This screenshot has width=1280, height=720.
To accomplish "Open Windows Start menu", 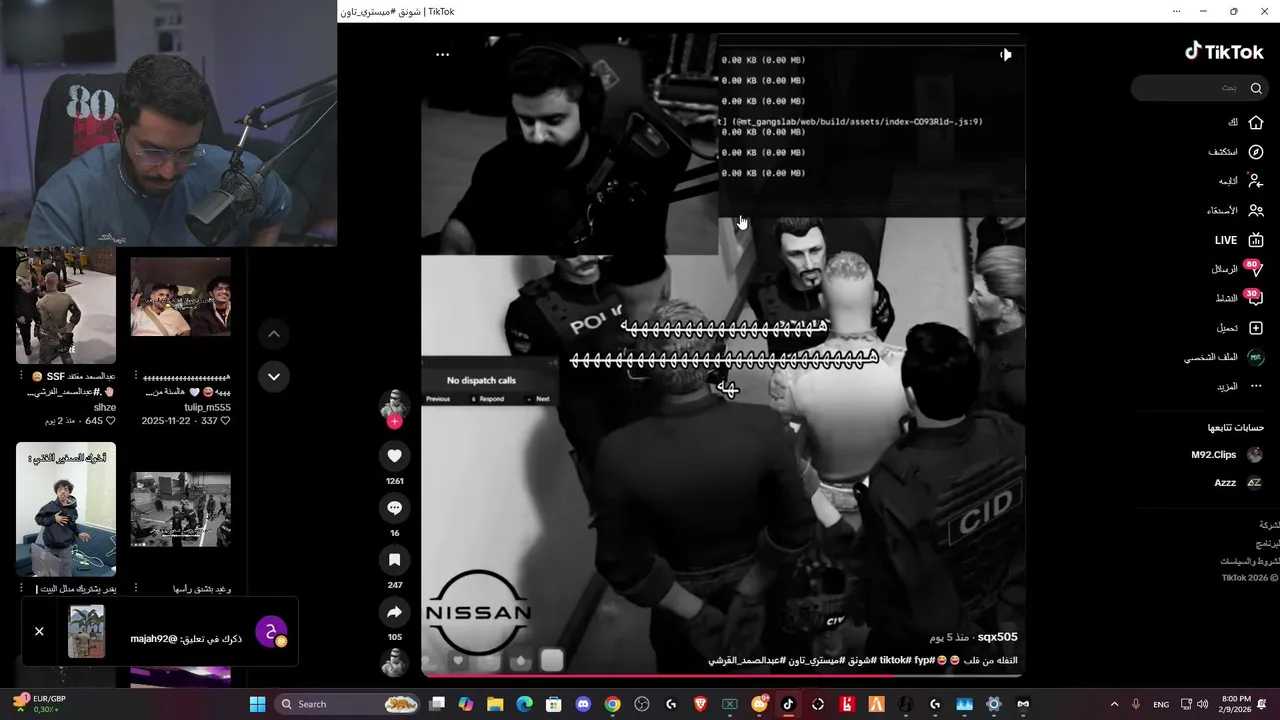I will point(257,704).
